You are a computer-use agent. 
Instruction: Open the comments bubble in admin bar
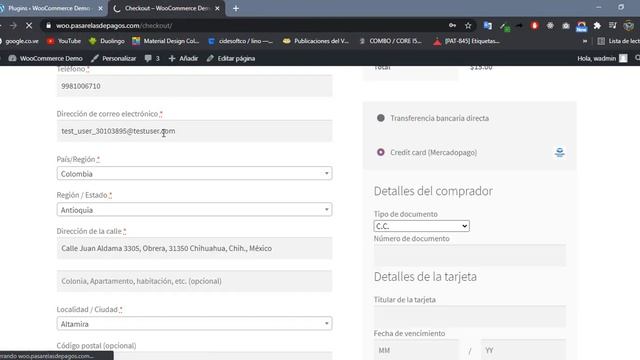click(x=152, y=58)
